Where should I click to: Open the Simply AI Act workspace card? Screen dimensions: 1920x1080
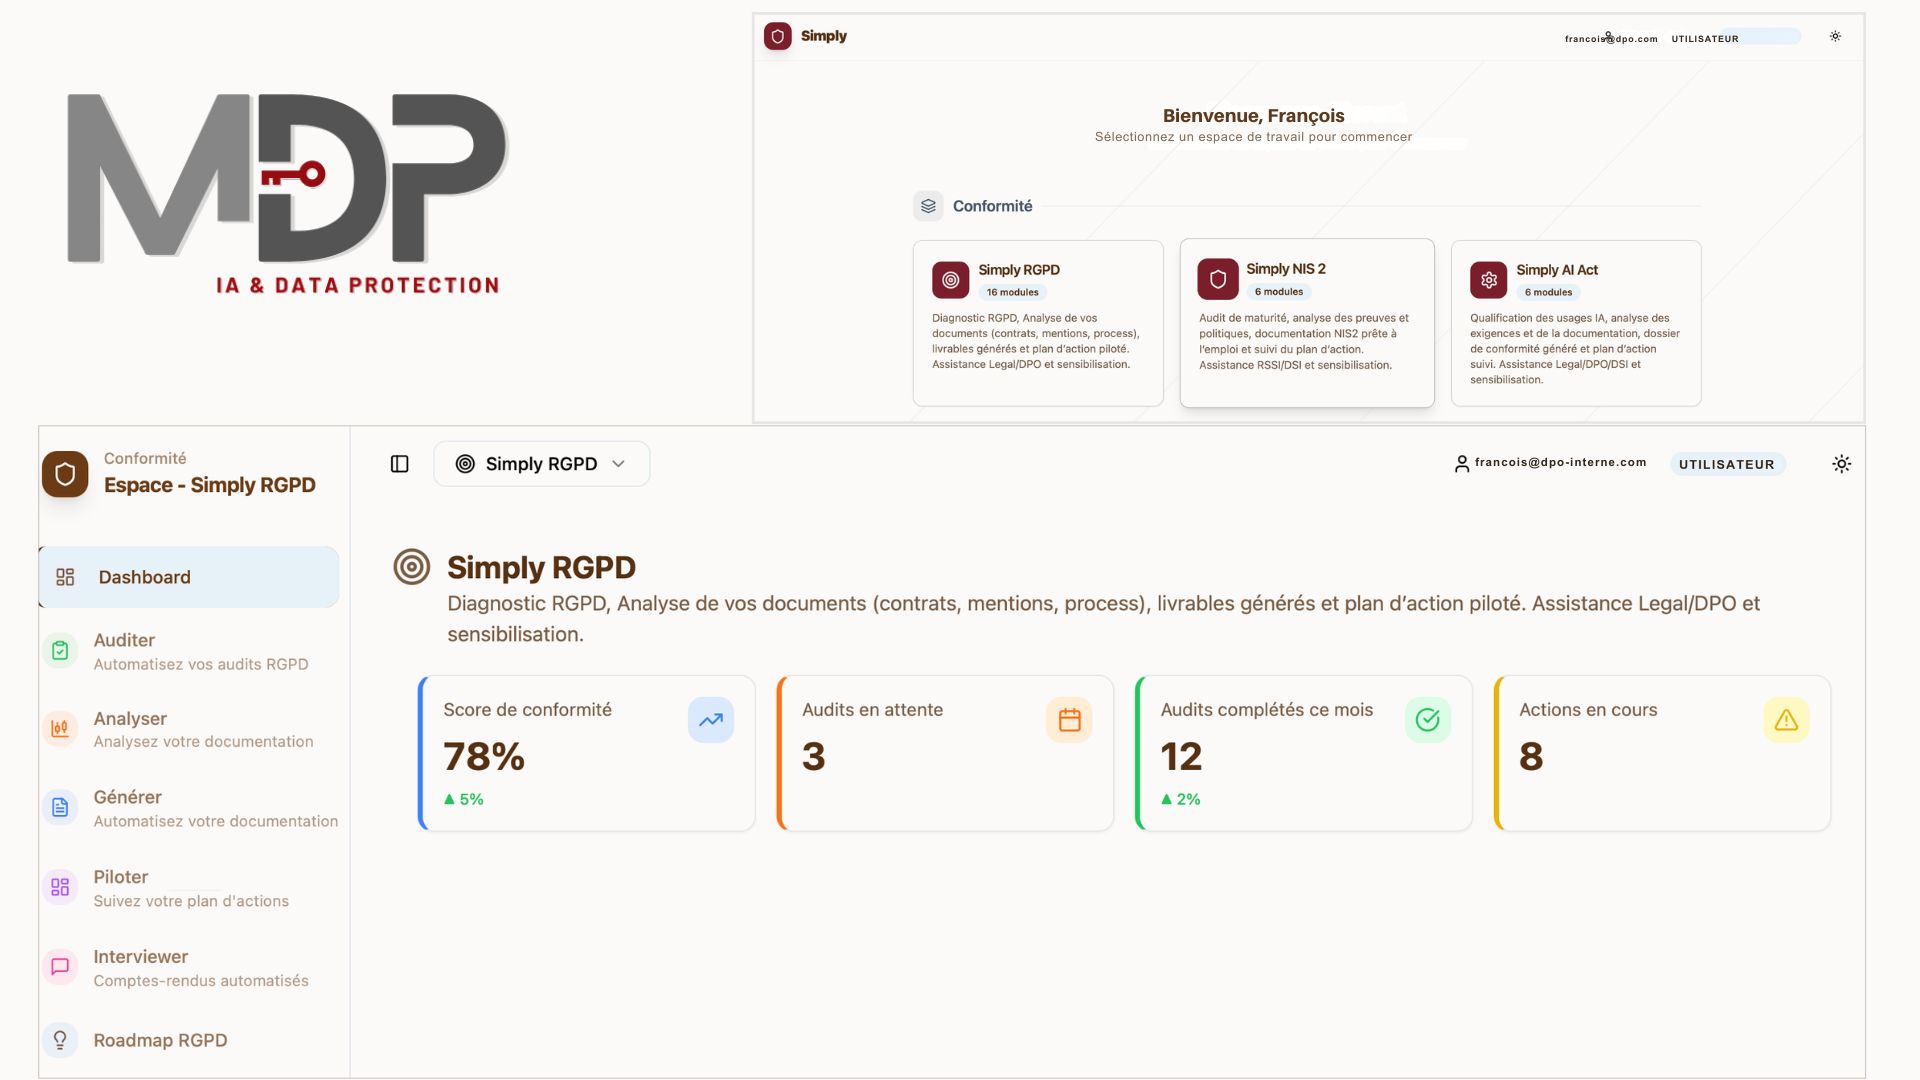click(1575, 322)
